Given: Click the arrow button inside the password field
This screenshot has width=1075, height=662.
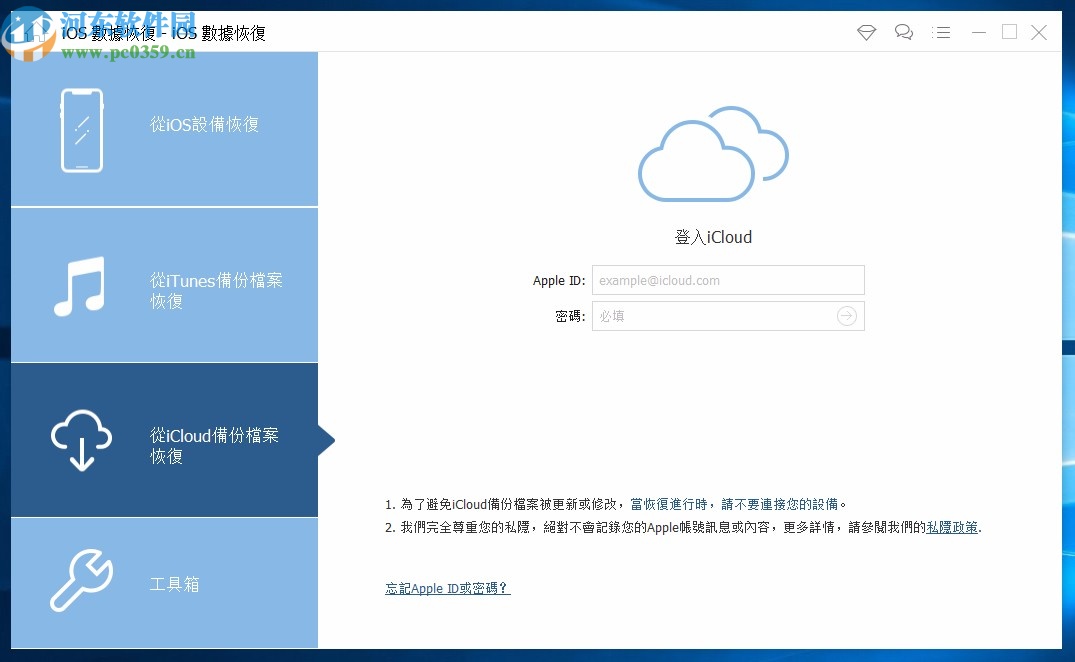Looking at the screenshot, I should [x=846, y=316].
